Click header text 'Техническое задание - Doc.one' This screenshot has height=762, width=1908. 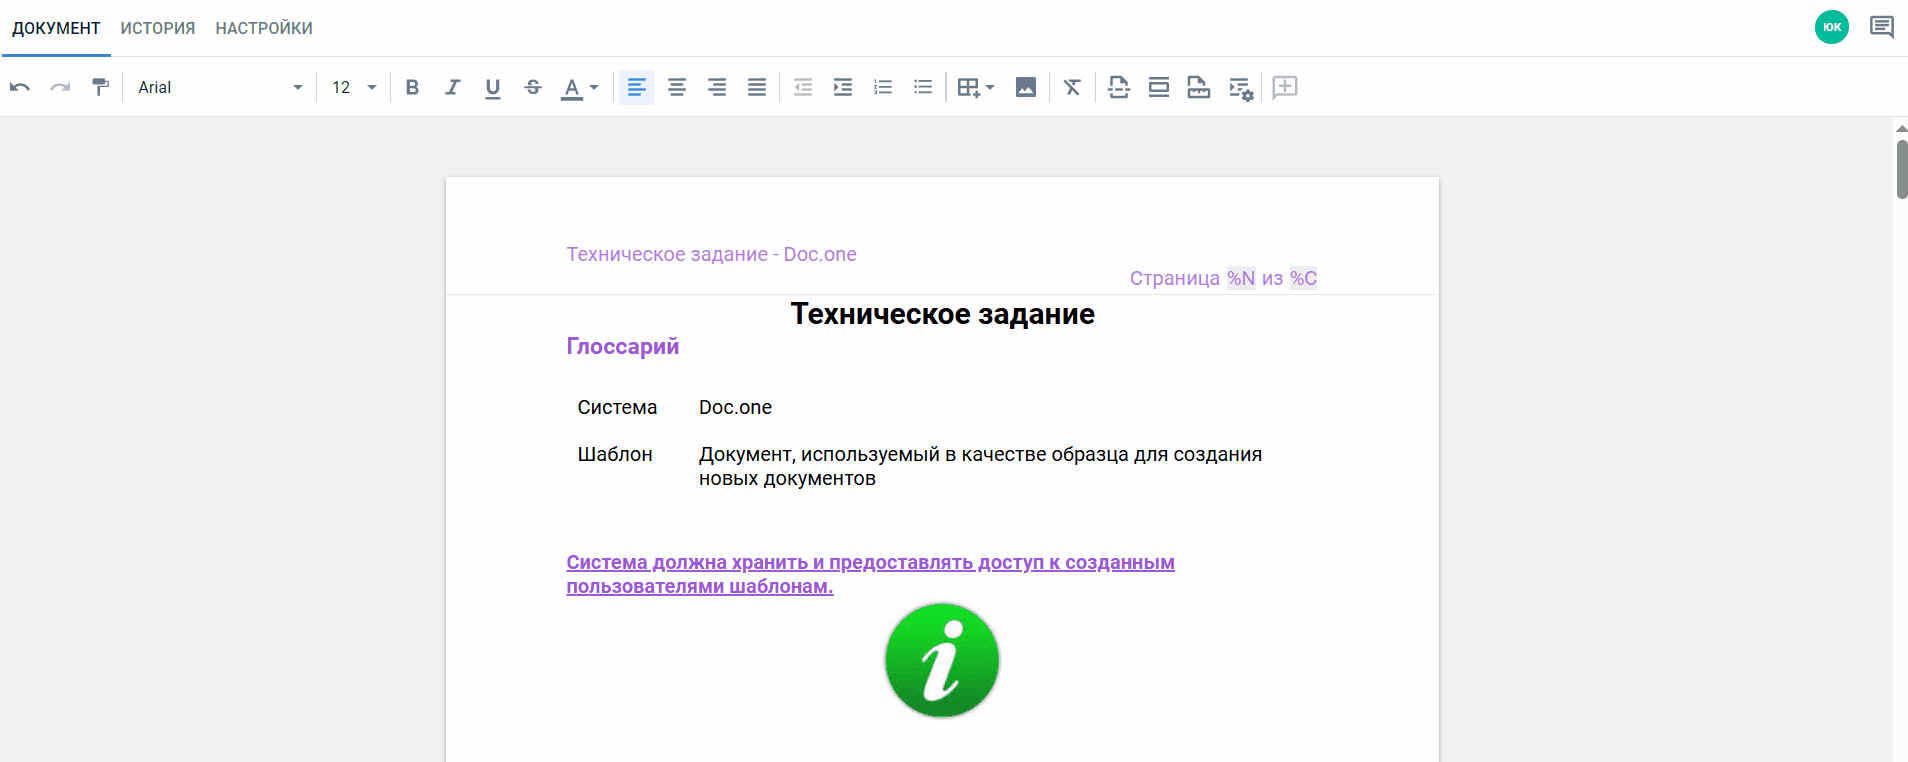[712, 254]
